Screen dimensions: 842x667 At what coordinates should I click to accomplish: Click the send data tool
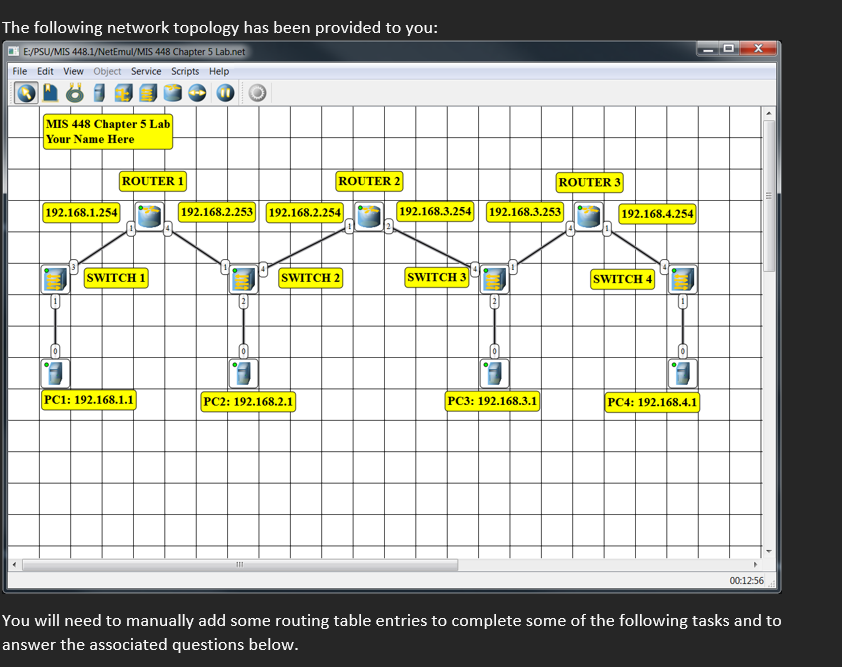(x=197, y=92)
